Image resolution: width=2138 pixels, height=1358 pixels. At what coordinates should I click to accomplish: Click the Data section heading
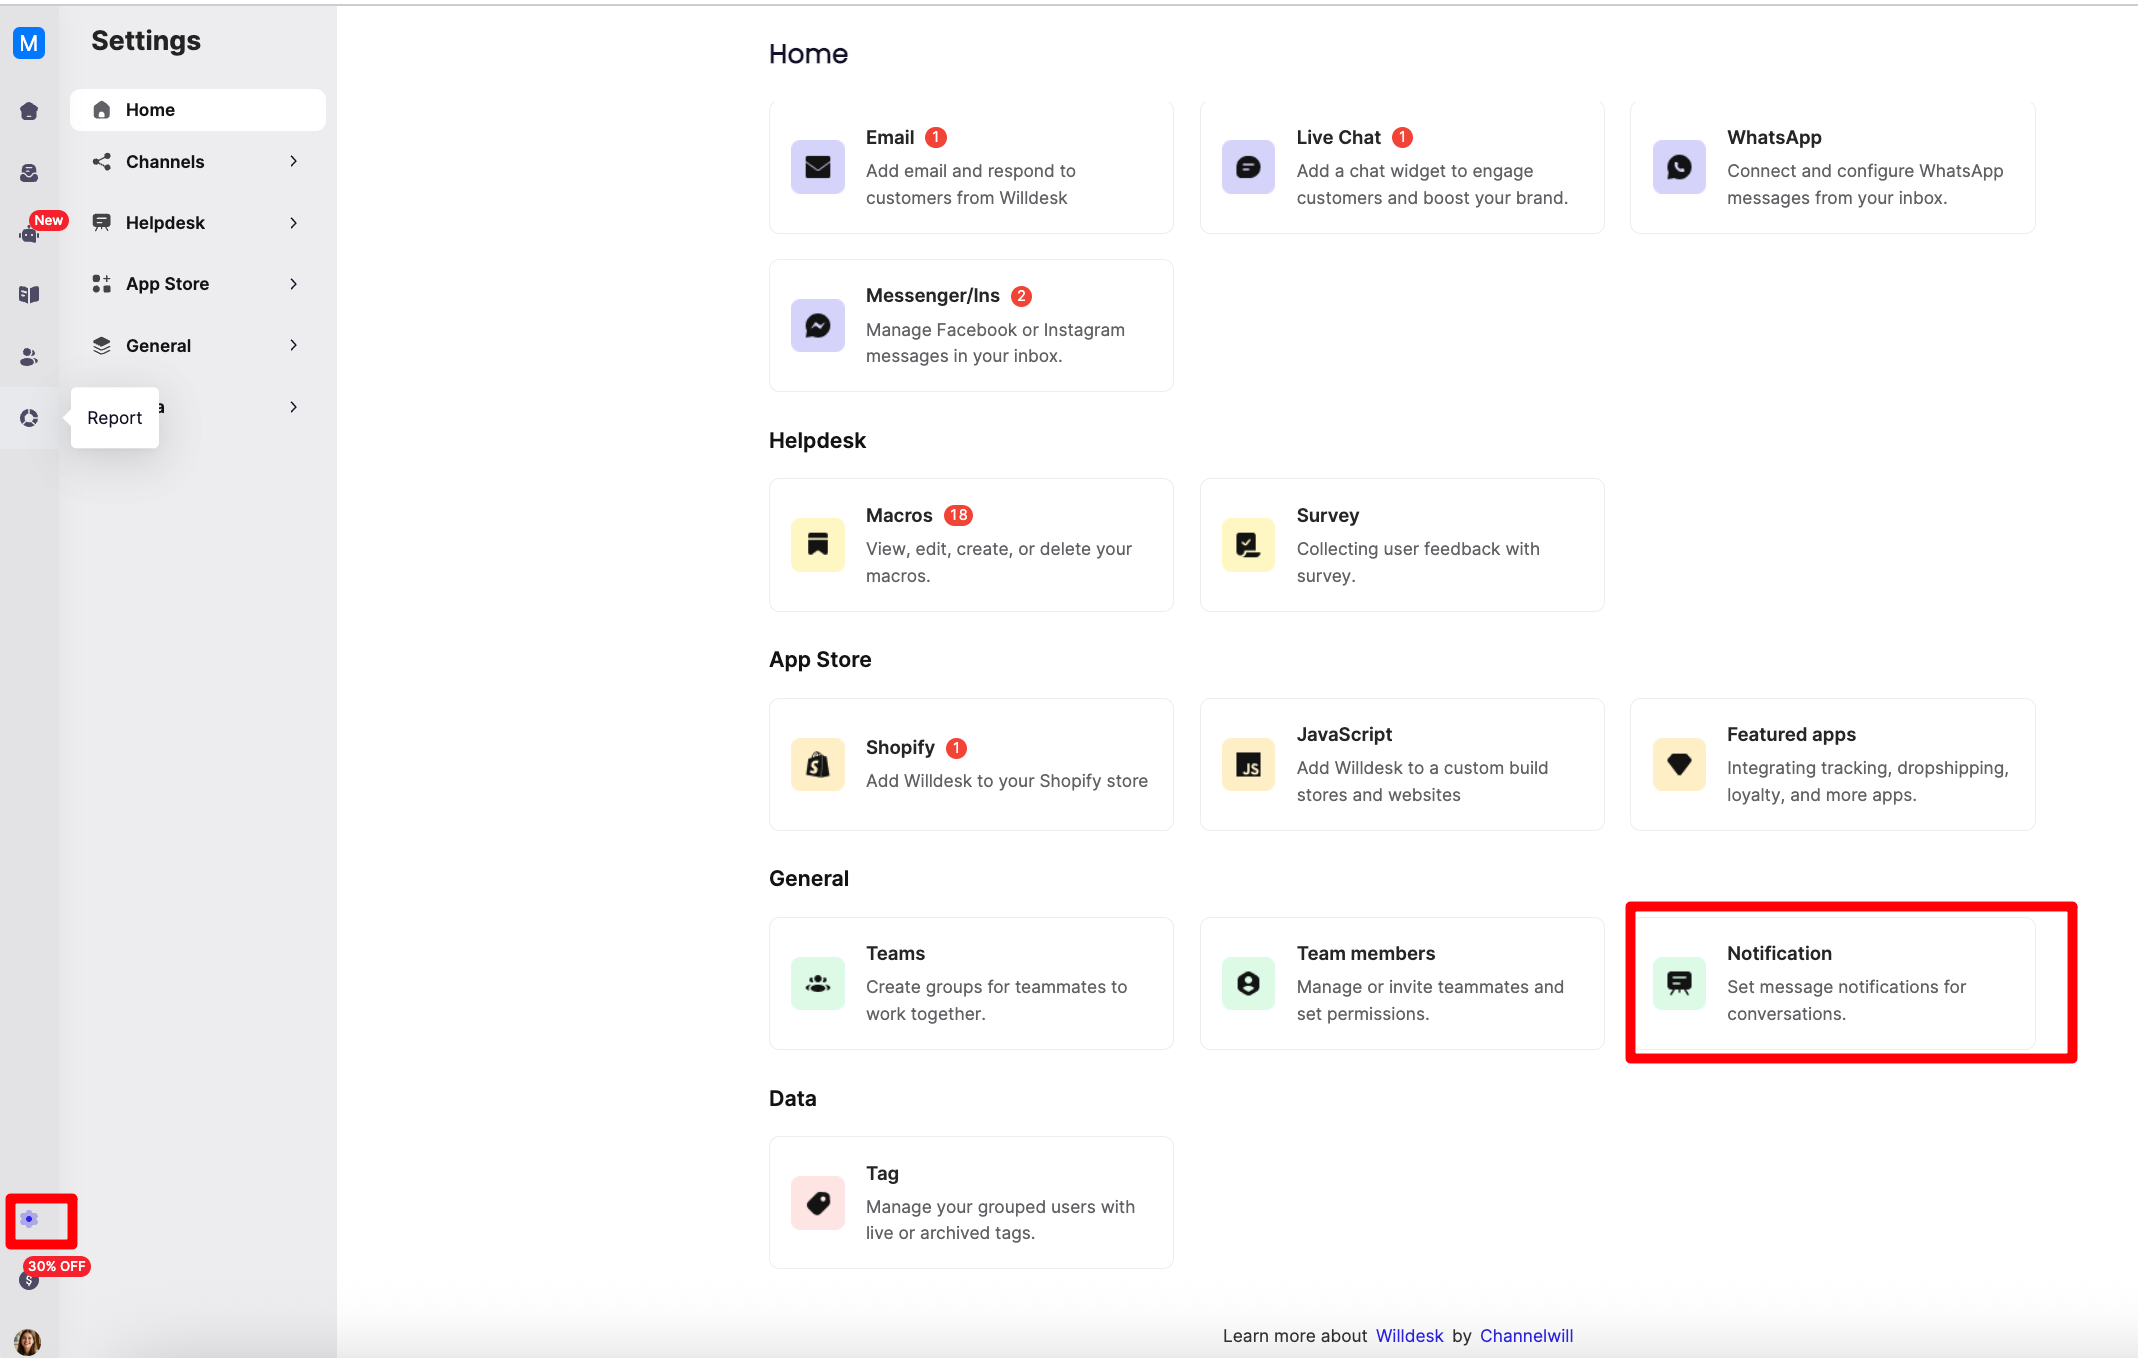tap(793, 1099)
